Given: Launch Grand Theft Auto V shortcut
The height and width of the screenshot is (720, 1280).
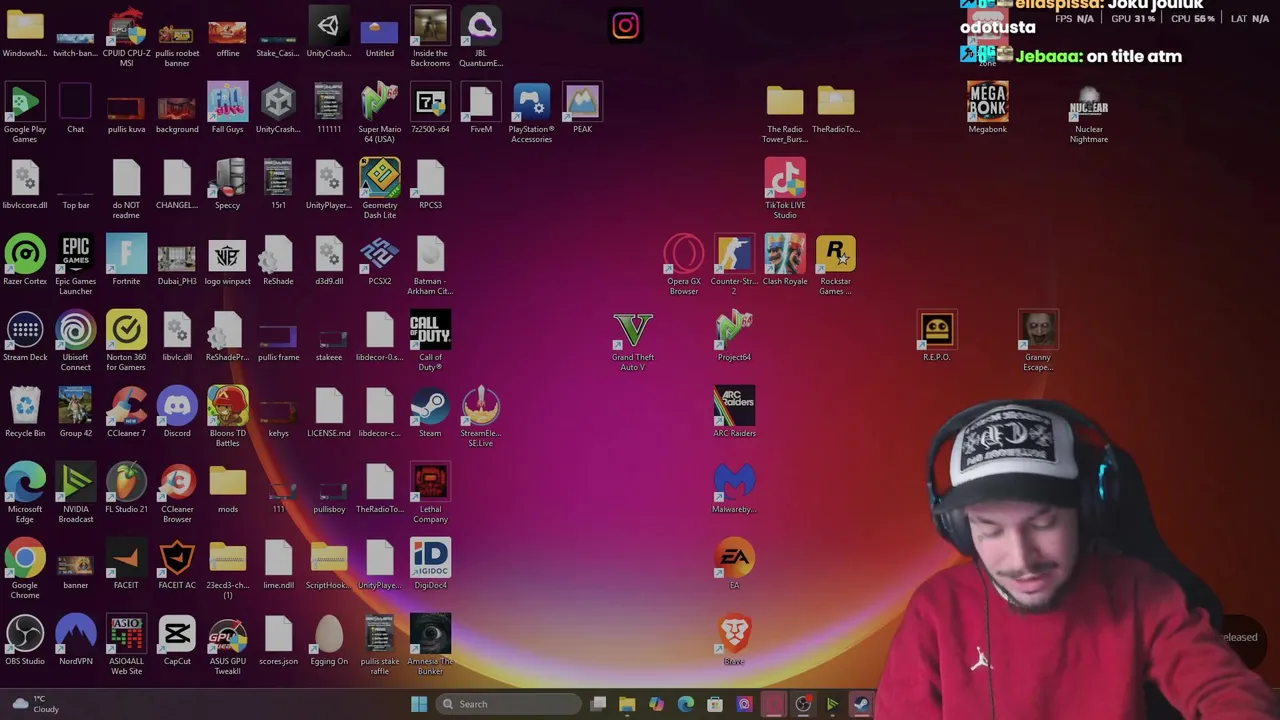Looking at the screenshot, I should [632, 341].
